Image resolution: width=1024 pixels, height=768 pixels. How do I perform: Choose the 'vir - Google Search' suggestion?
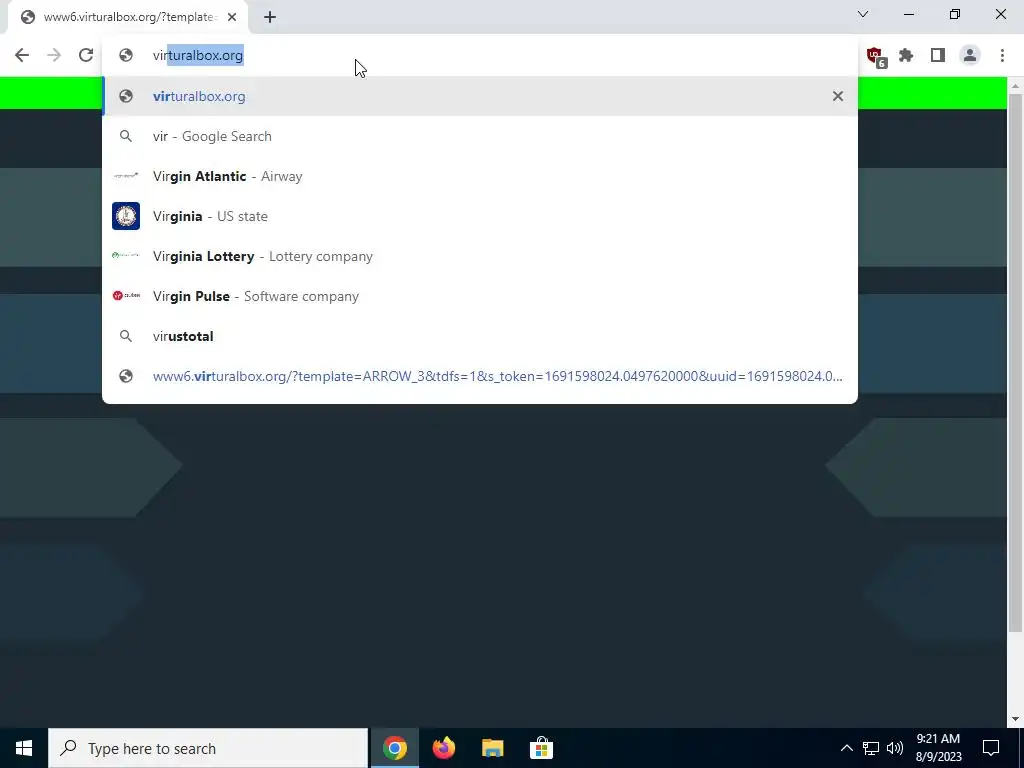480,136
